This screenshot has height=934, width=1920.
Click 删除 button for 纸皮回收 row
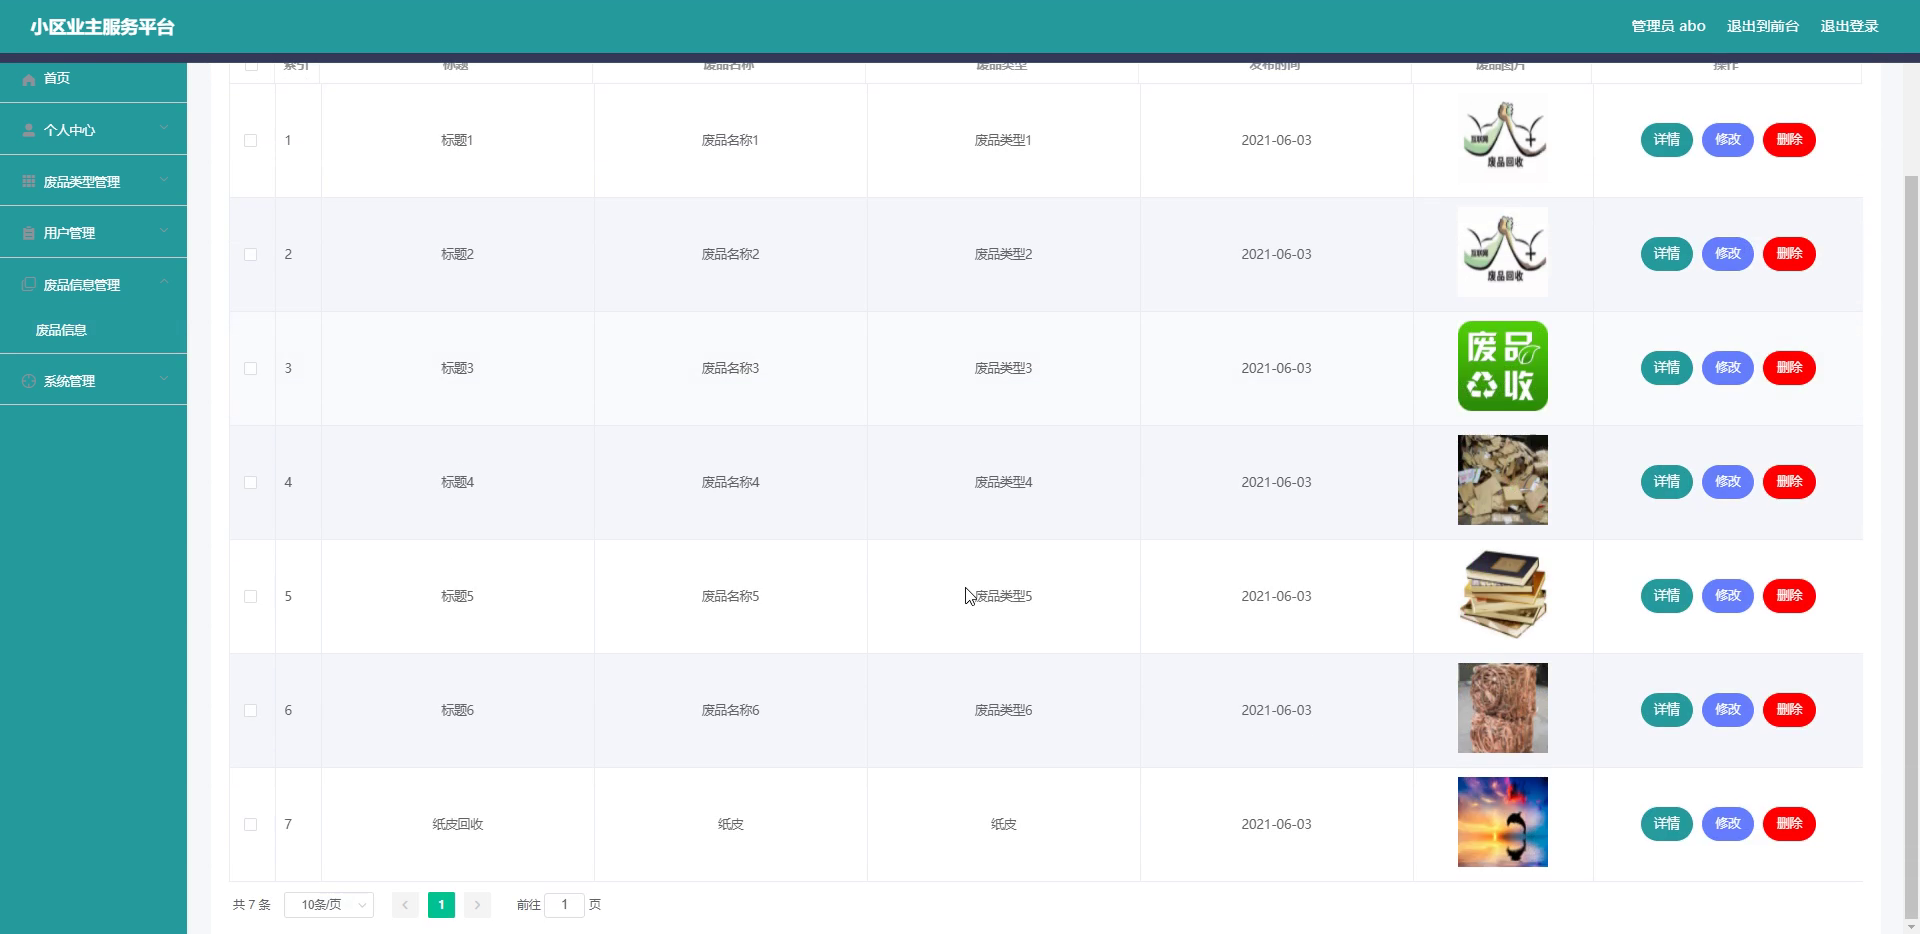click(1789, 824)
